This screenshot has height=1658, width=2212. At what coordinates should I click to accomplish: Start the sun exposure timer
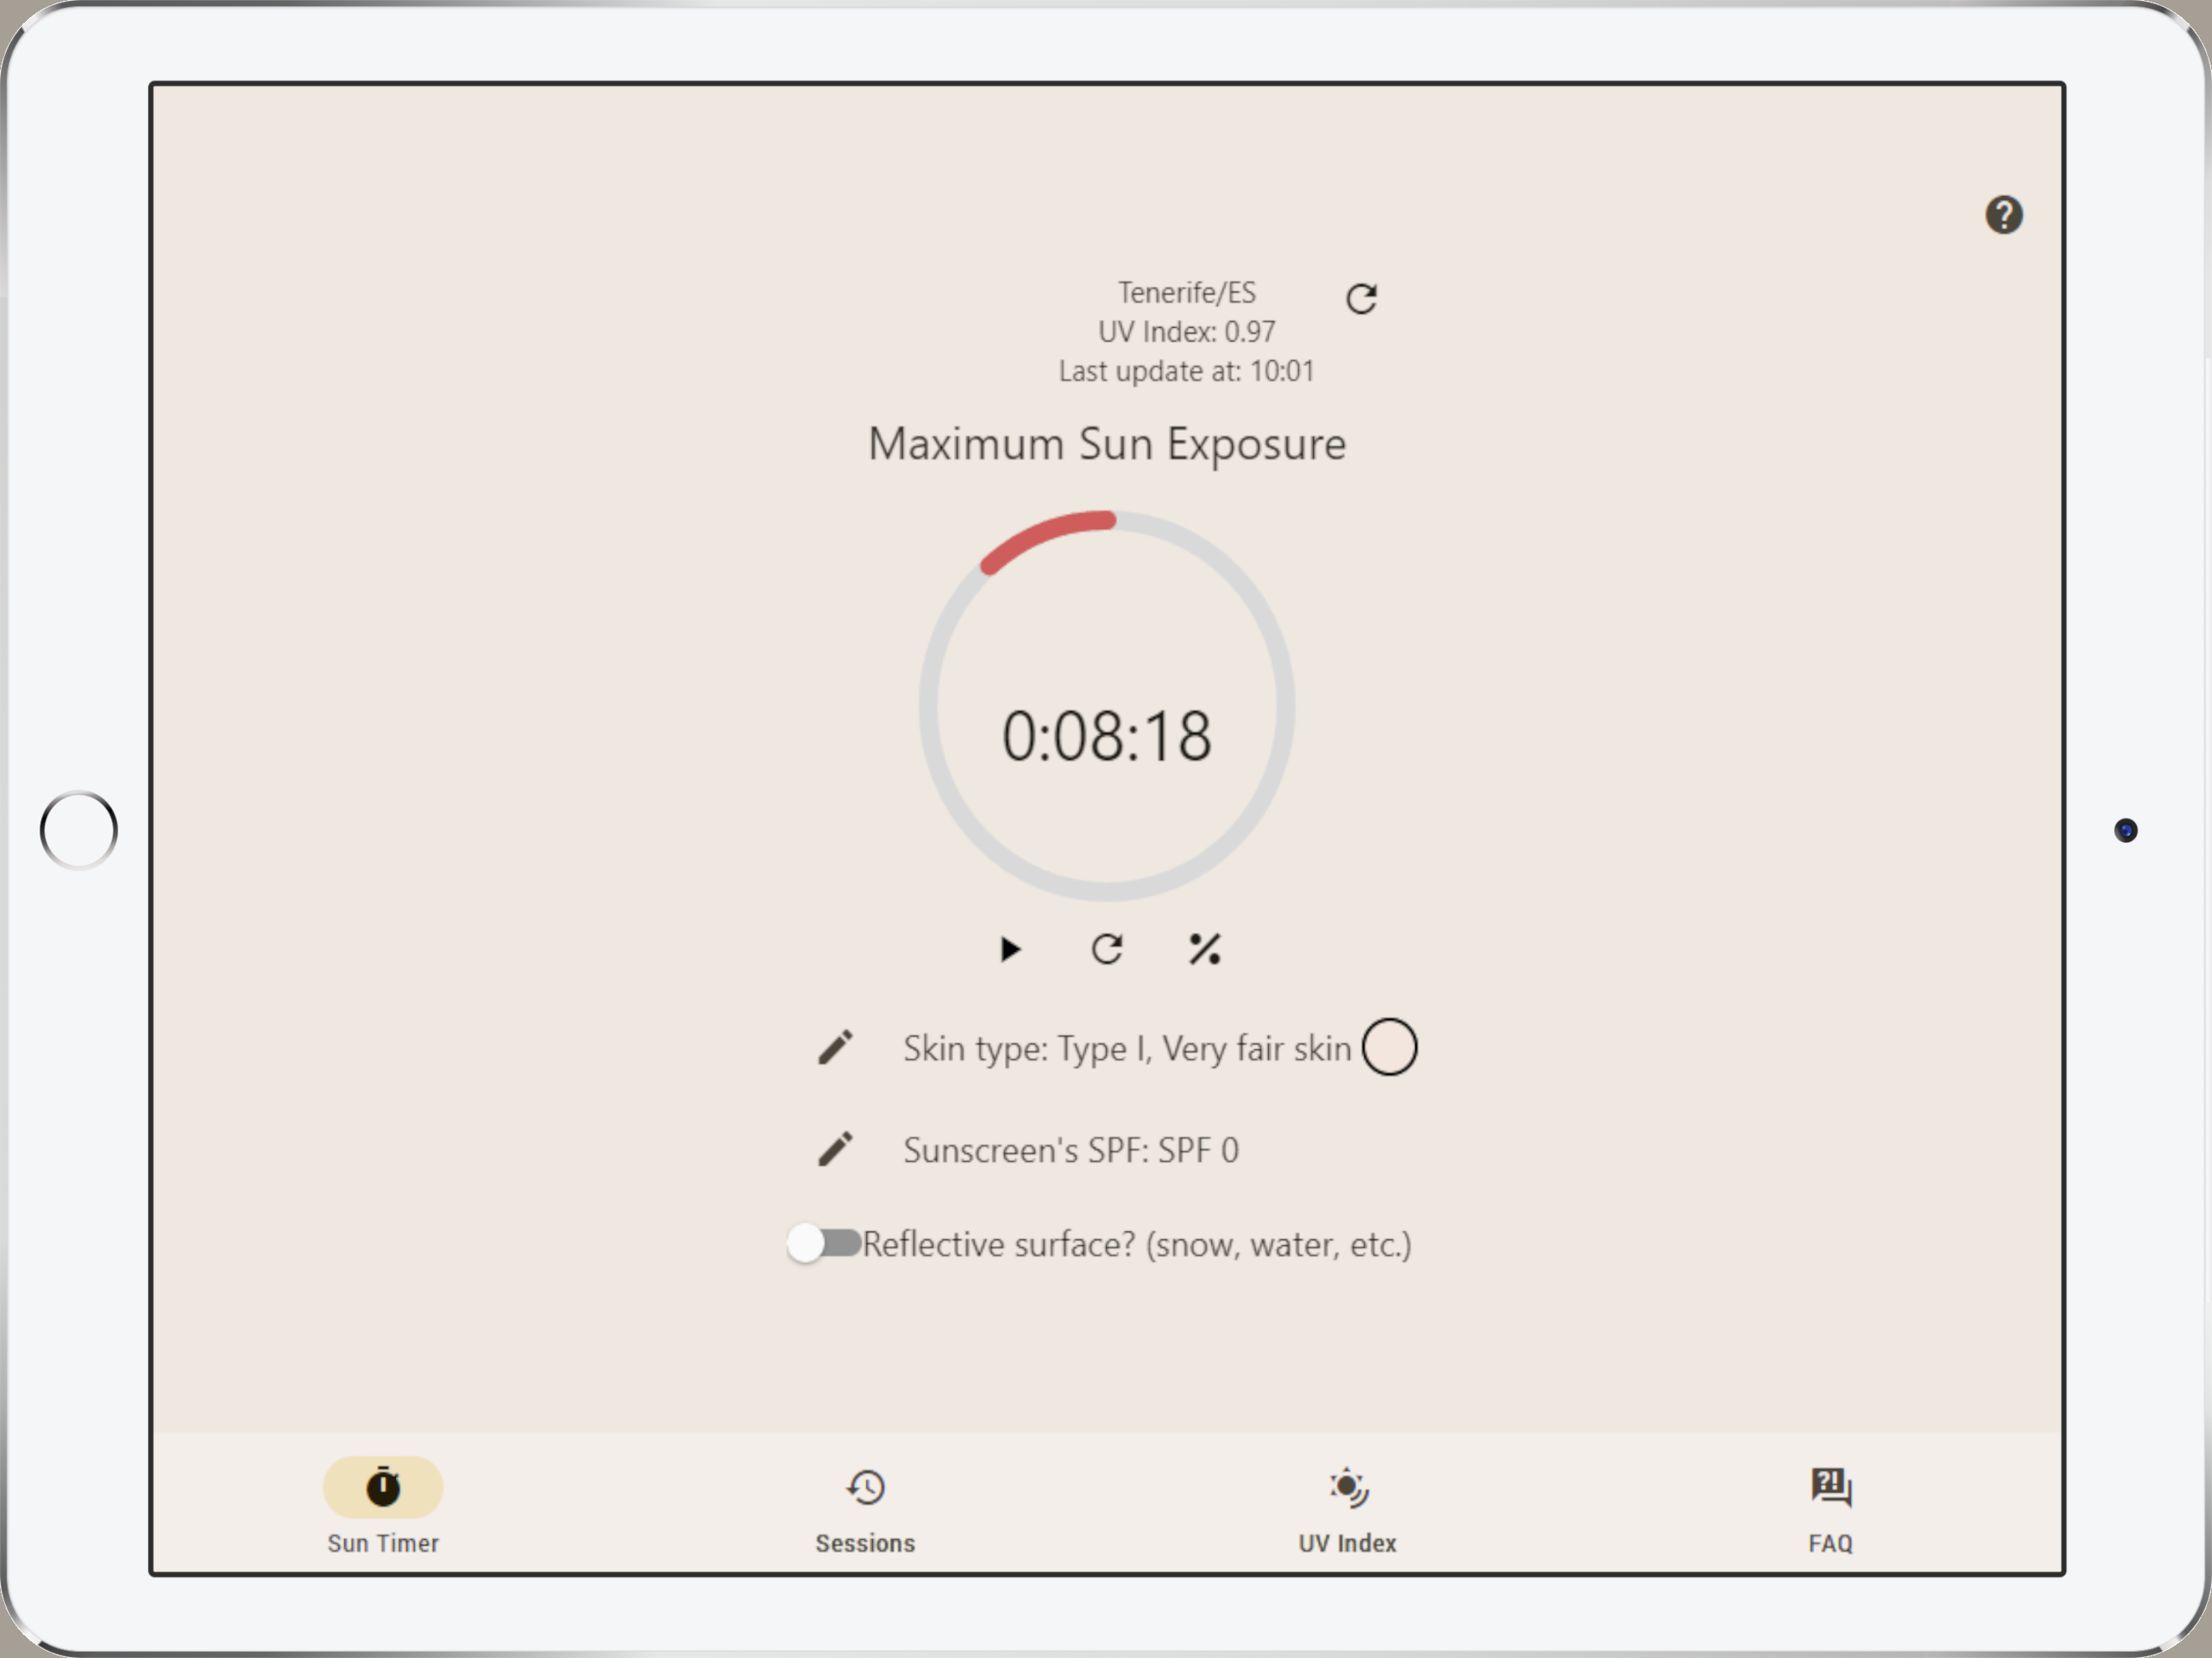click(x=1010, y=949)
